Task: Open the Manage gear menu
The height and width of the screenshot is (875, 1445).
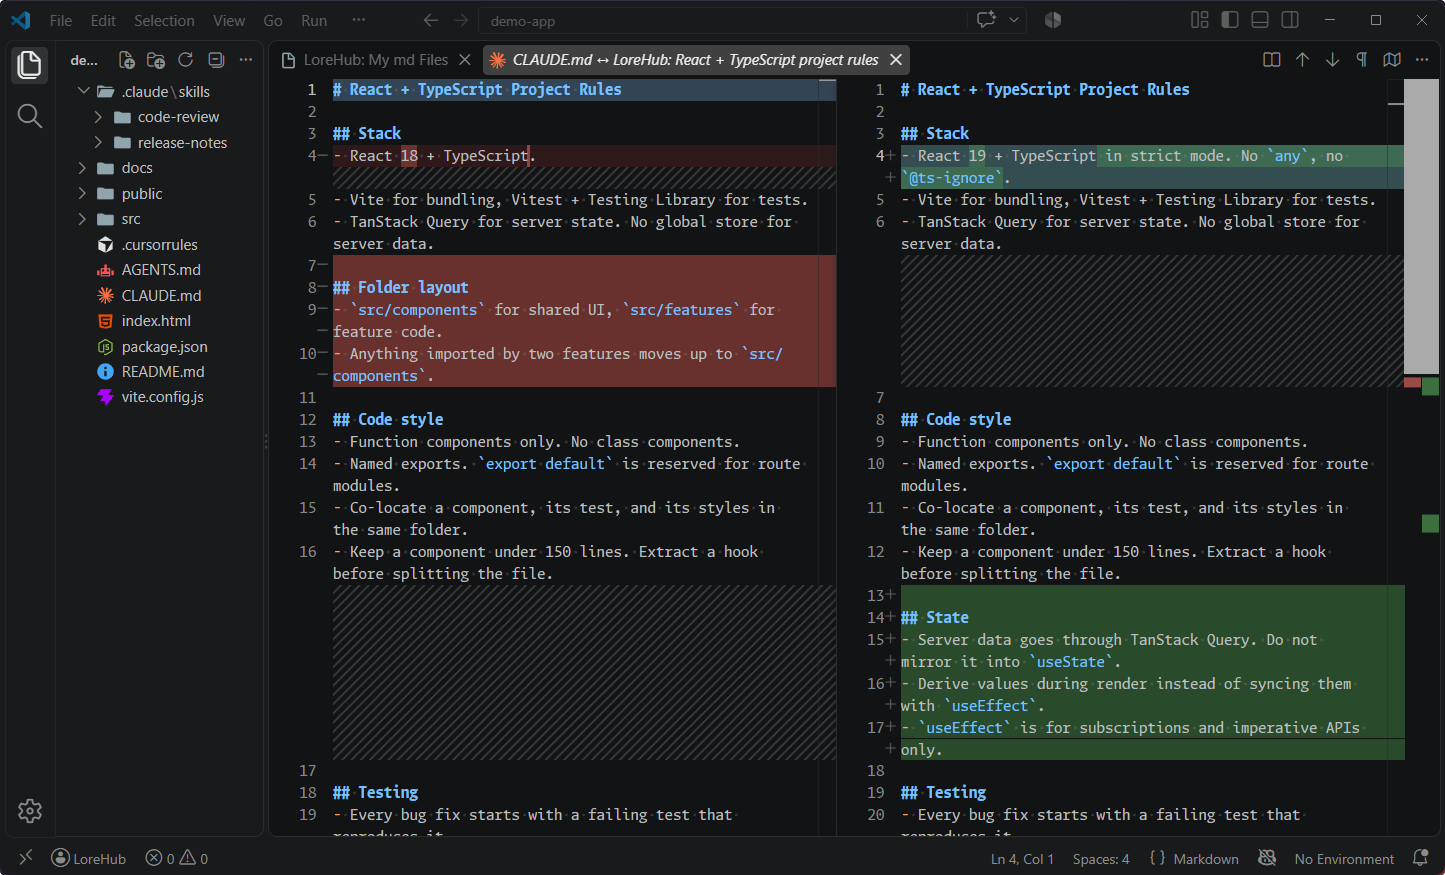Action: click(x=30, y=811)
